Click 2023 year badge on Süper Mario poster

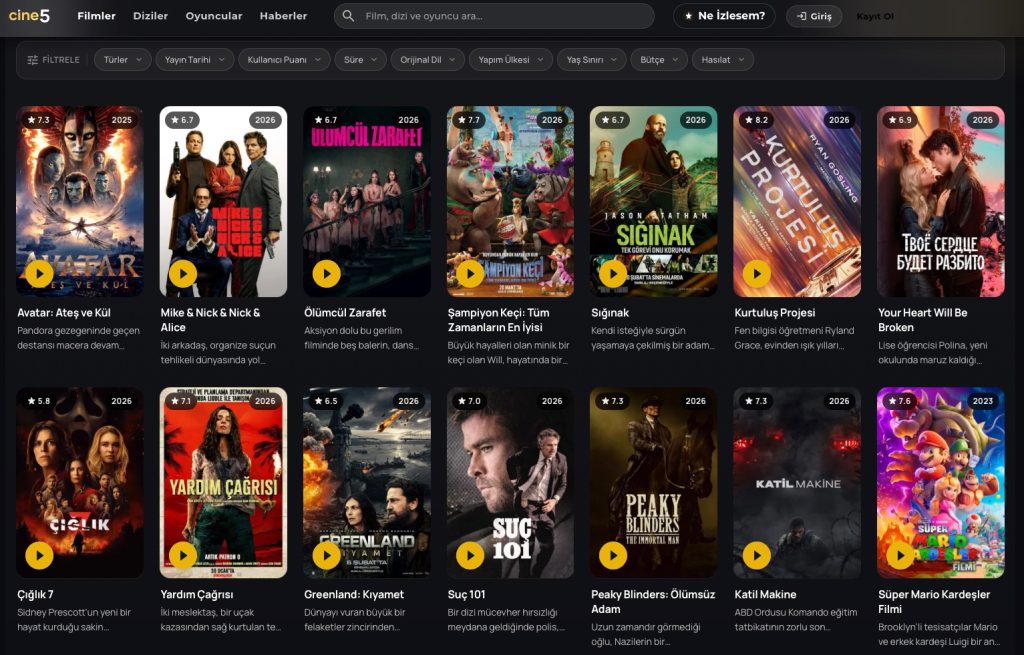pos(982,401)
